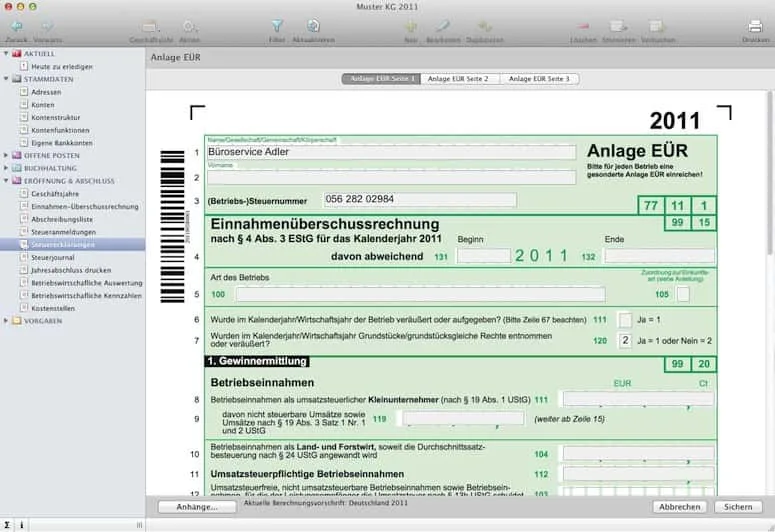
Task: Click the document icon beside Kostenstellen
Action: point(24,308)
